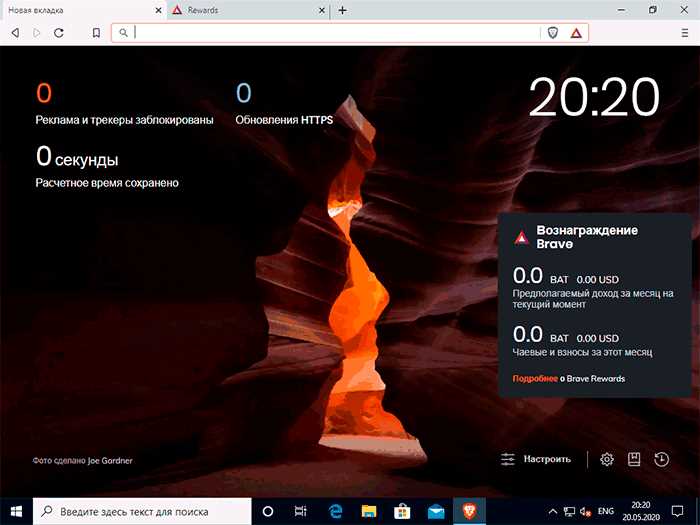Open Microsoft Store from the taskbar
This screenshot has width=700, height=525.
[402, 512]
